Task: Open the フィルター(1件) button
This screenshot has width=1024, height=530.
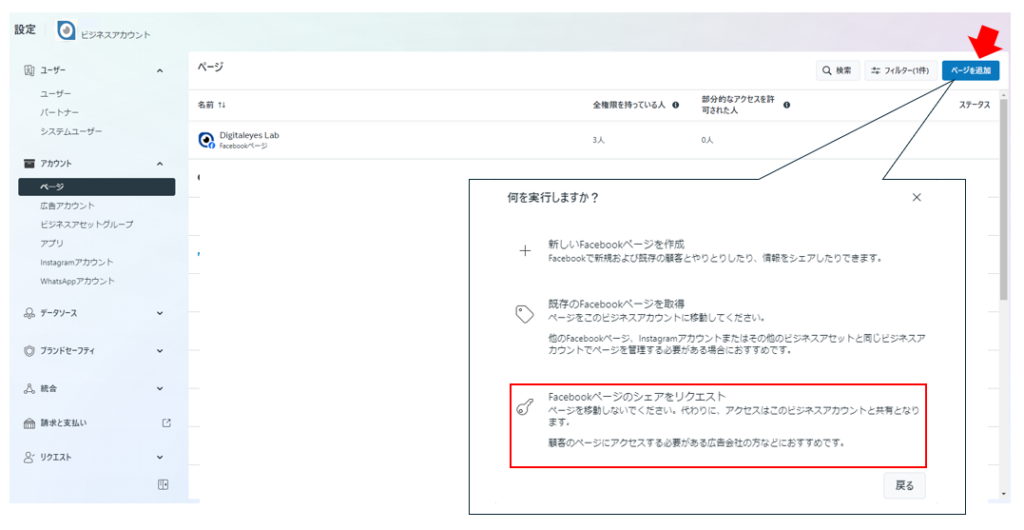Action: coord(901,70)
